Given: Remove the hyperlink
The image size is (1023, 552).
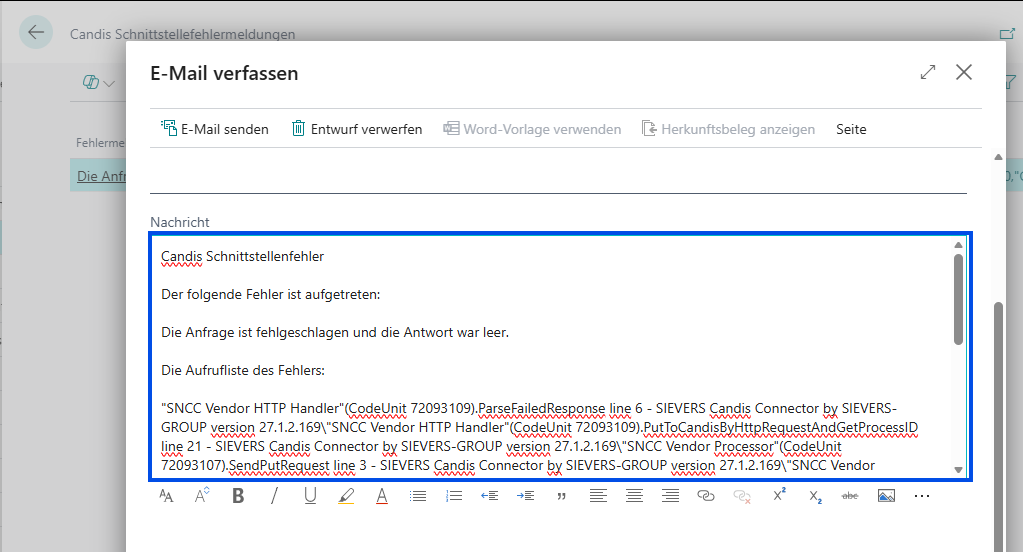Looking at the screenshot, I should [742, 497].
